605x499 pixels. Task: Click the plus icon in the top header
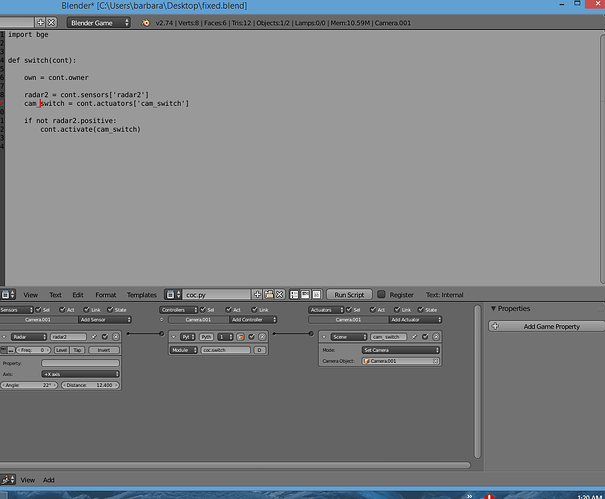(x=40, y=22)
